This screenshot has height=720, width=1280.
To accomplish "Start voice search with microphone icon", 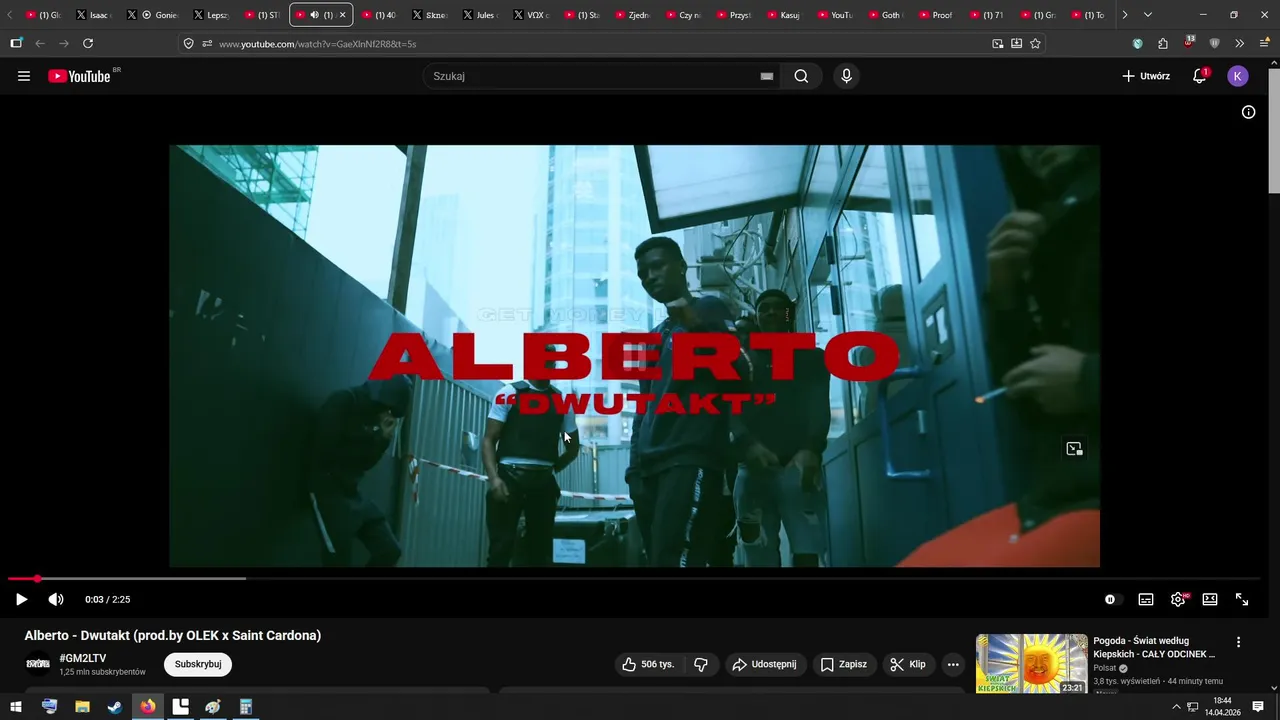I will pos(847,76).
